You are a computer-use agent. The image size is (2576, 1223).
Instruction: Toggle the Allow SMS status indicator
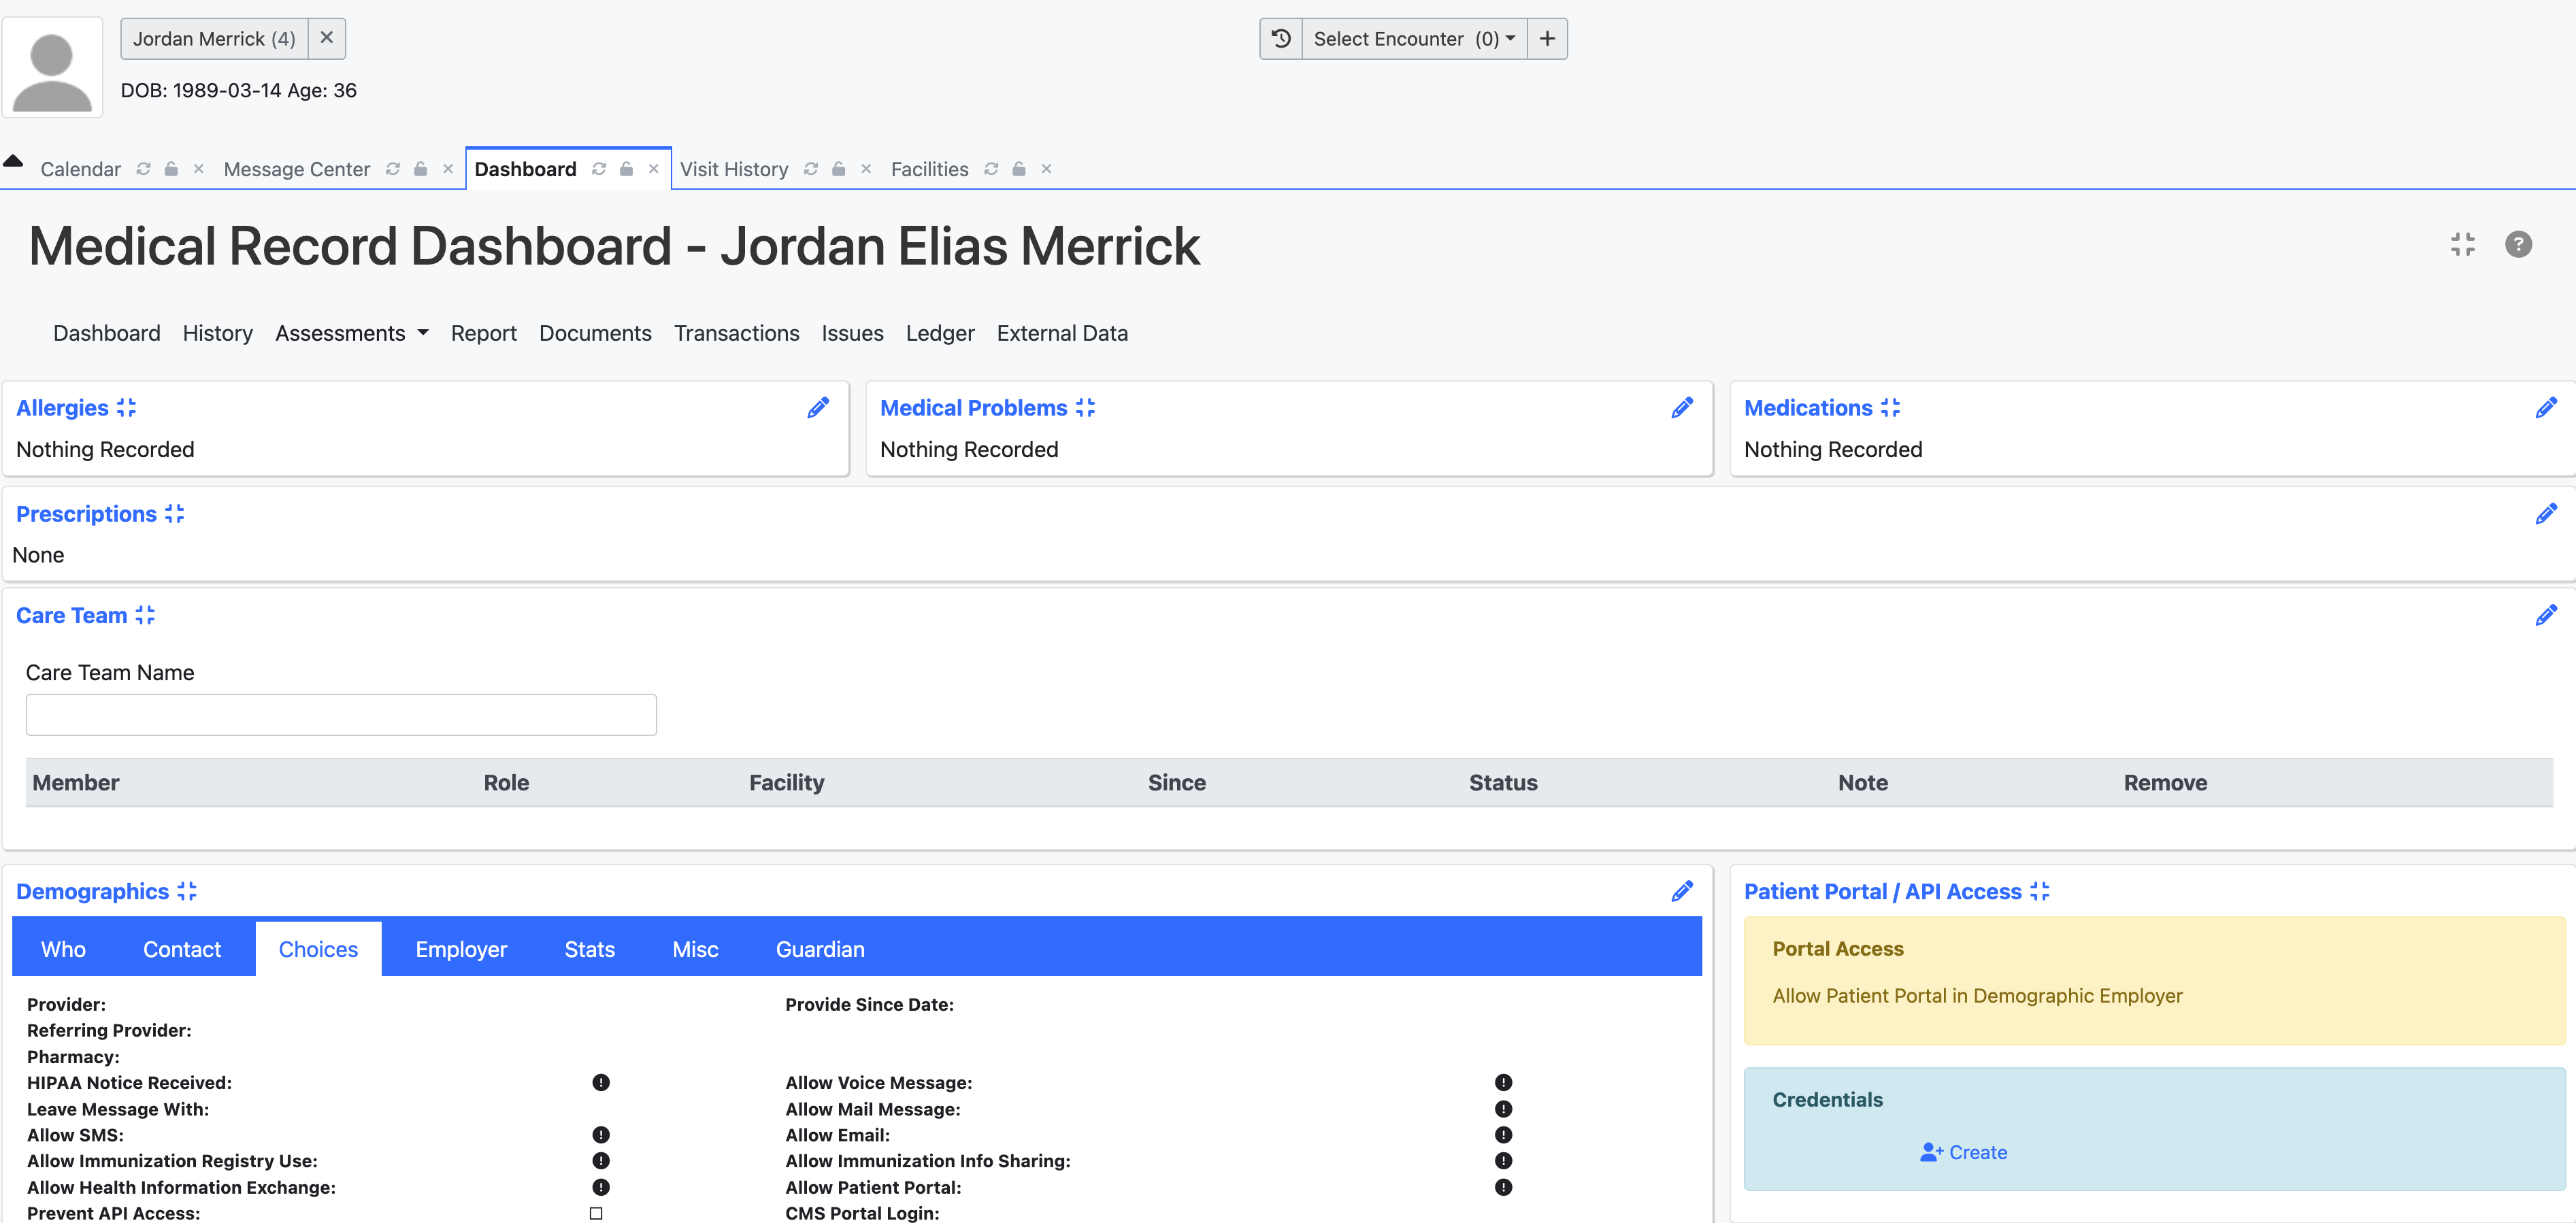pyautogui.click(x=600, y=1134)
